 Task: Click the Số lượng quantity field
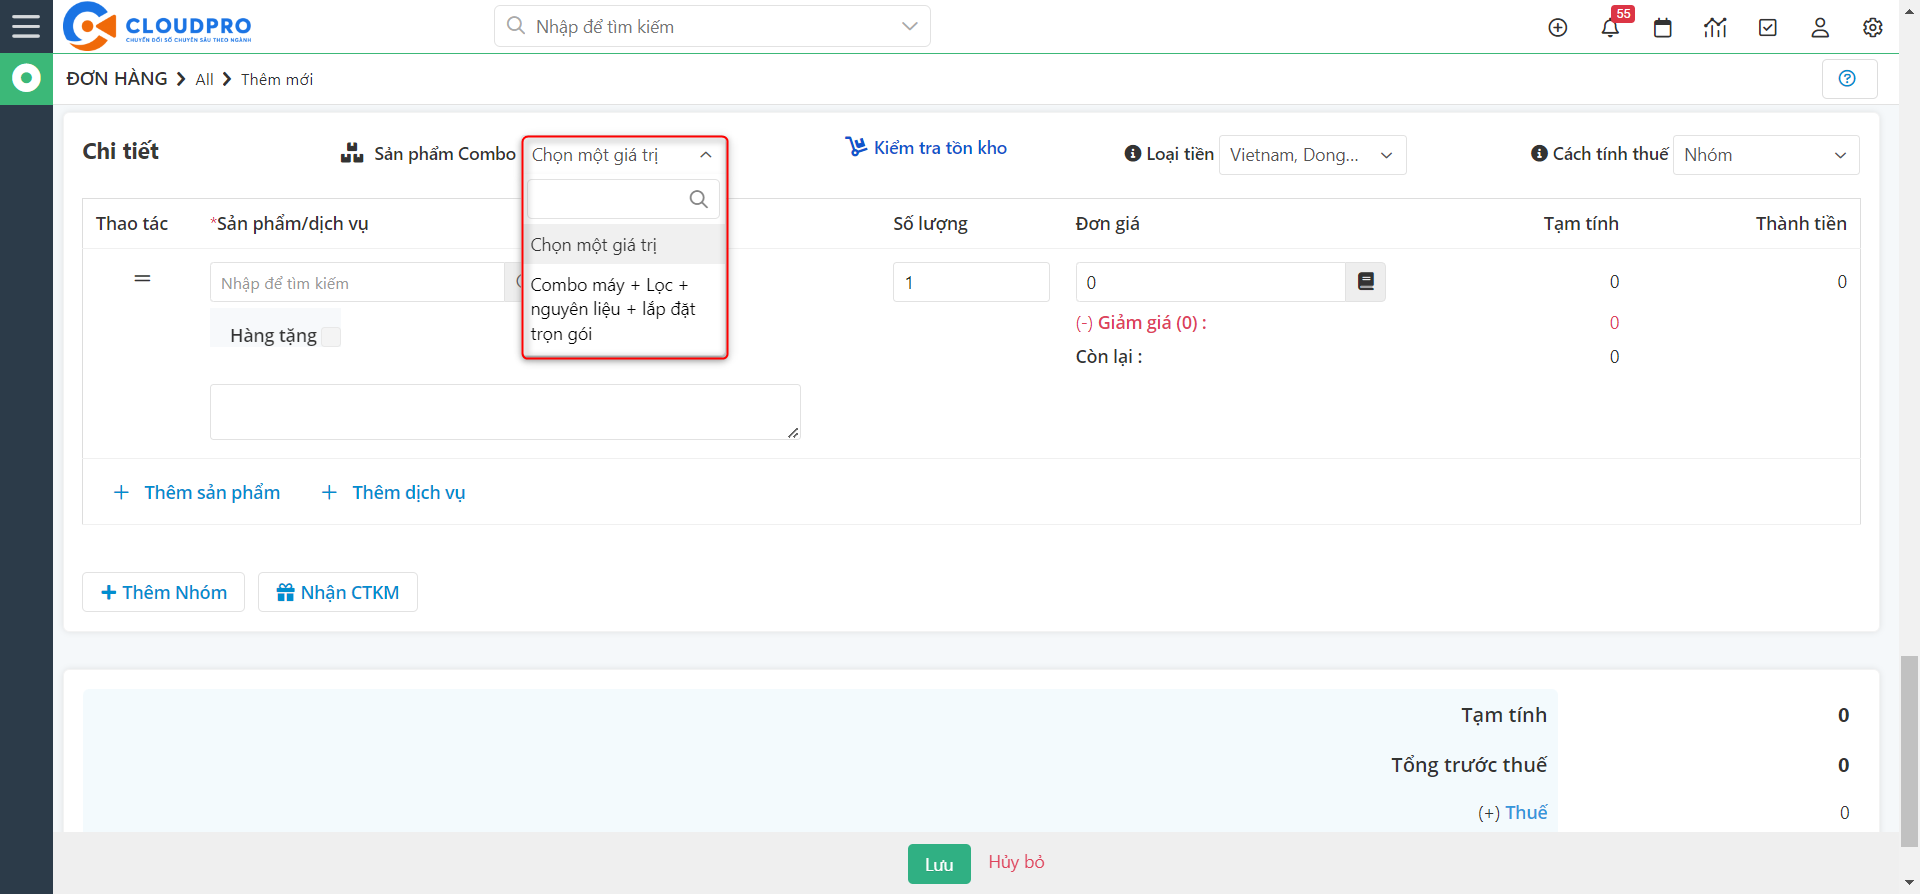click(971, 282)
